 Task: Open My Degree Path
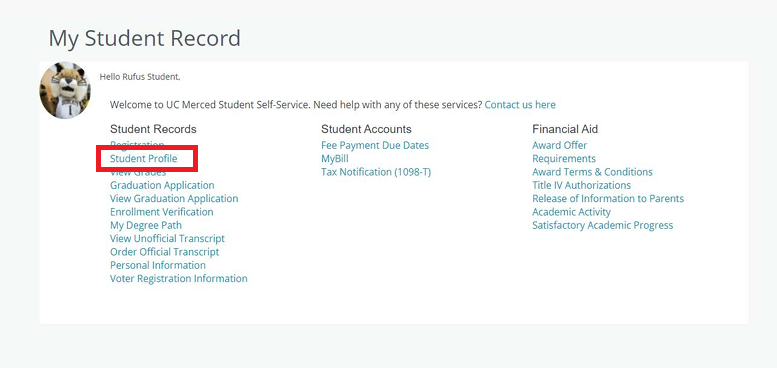(146, 225)
